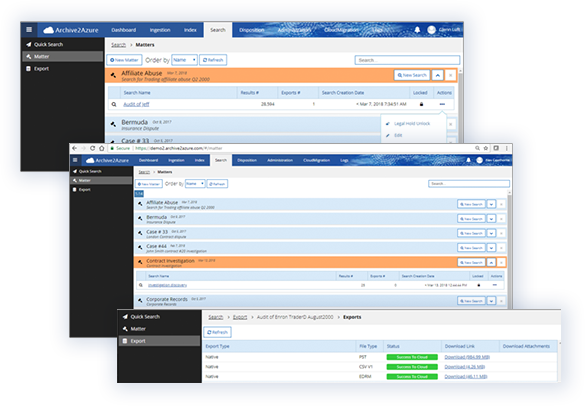Click browser reload icon in address bar
Image resolution: width=585 pixels, height=406 pixels.
[x=92, y=148]
